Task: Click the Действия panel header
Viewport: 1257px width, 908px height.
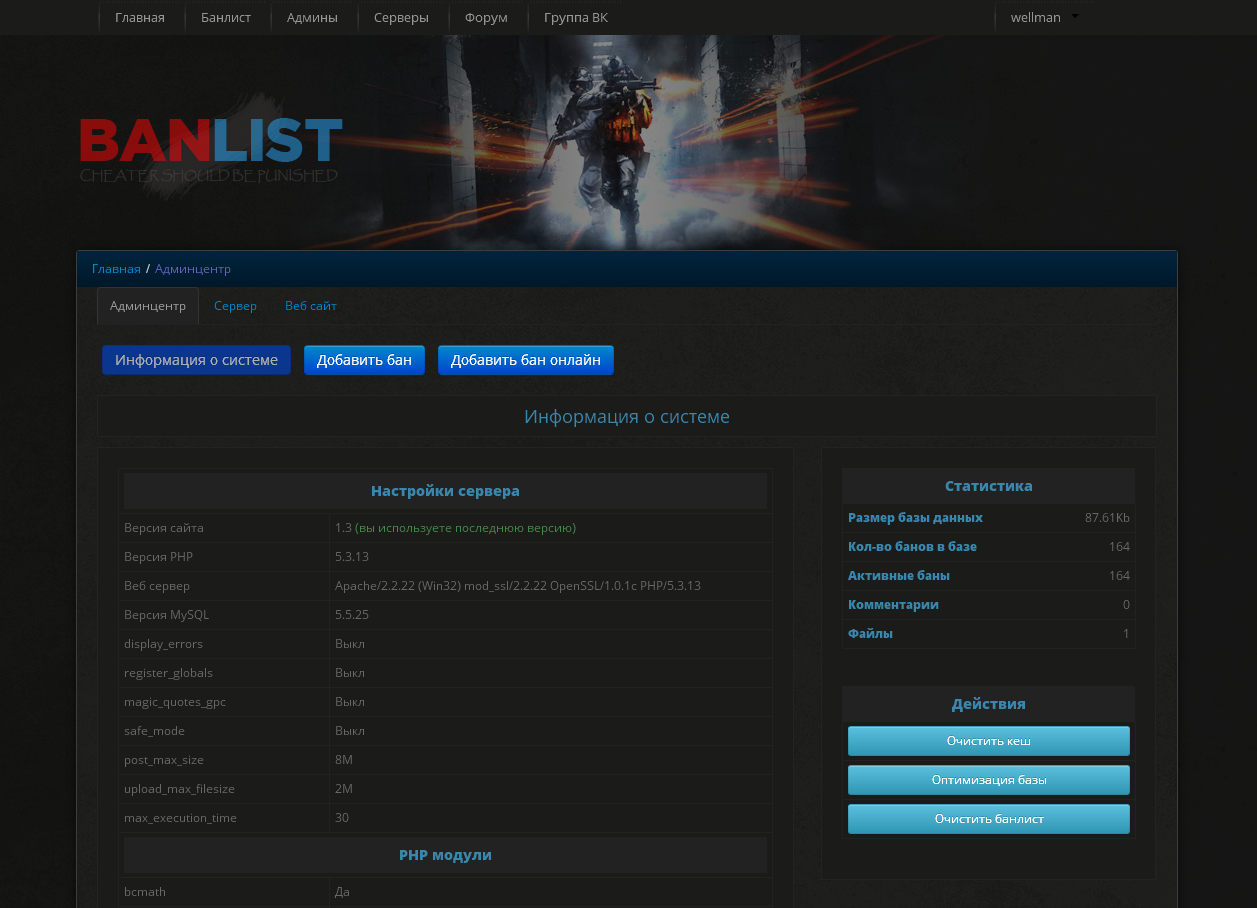Action: point(988,704)
